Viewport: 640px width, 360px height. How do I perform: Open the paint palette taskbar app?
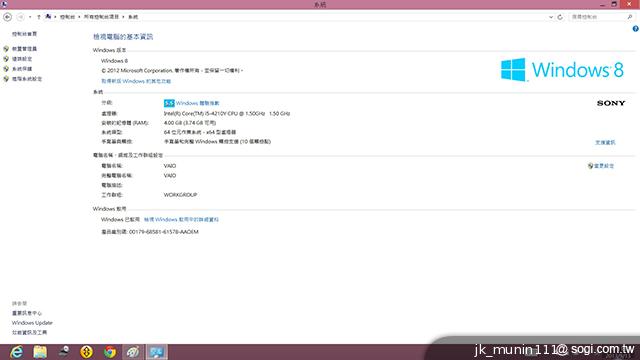[x=133, y=352]
